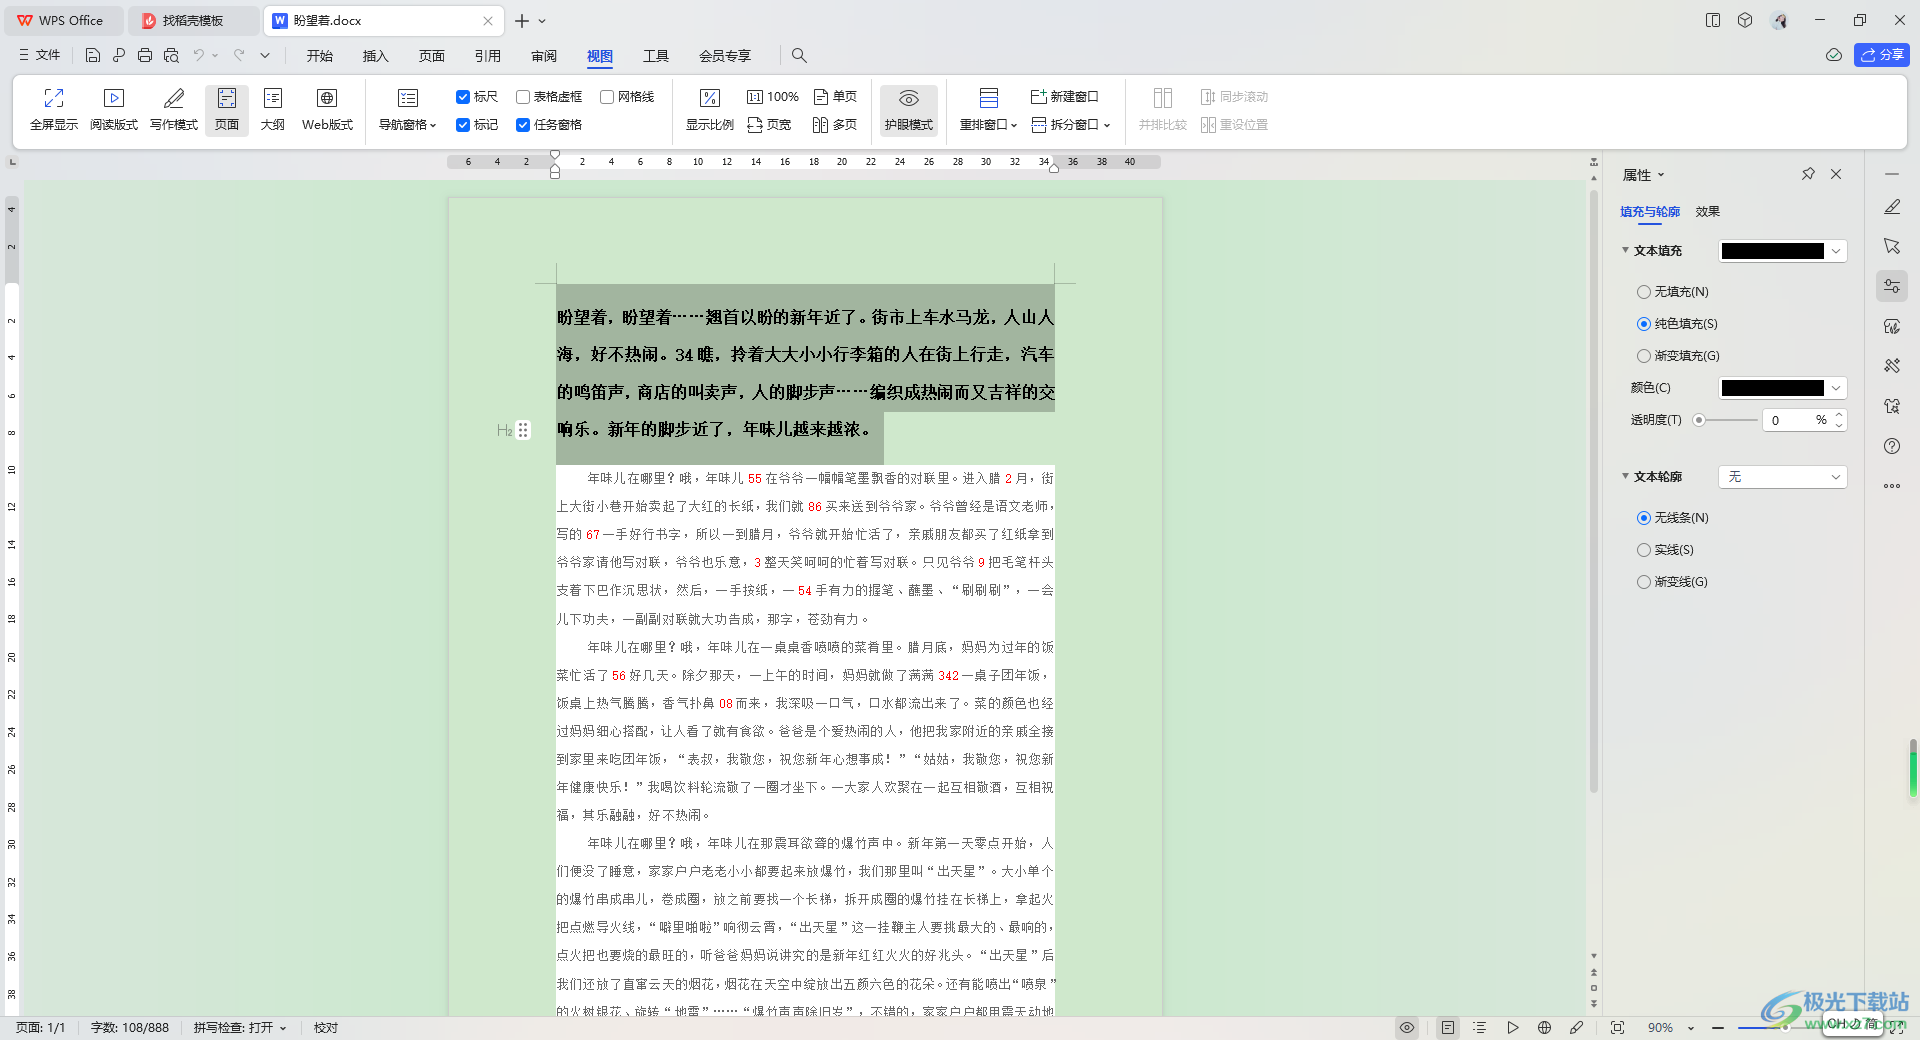Viewport: 1920px width, 1040px height.
Task: Open the Navigation Pane (导航窗格) dropdown
Action: tap(408, 110)
